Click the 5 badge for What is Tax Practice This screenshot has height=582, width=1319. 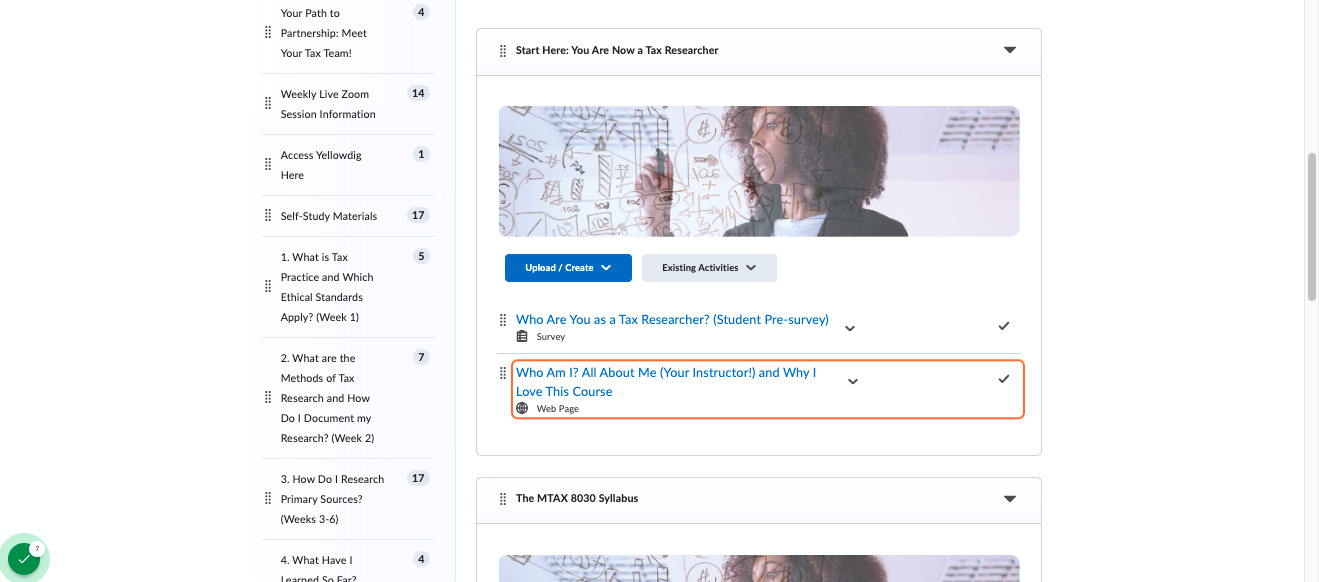point(421,256)
